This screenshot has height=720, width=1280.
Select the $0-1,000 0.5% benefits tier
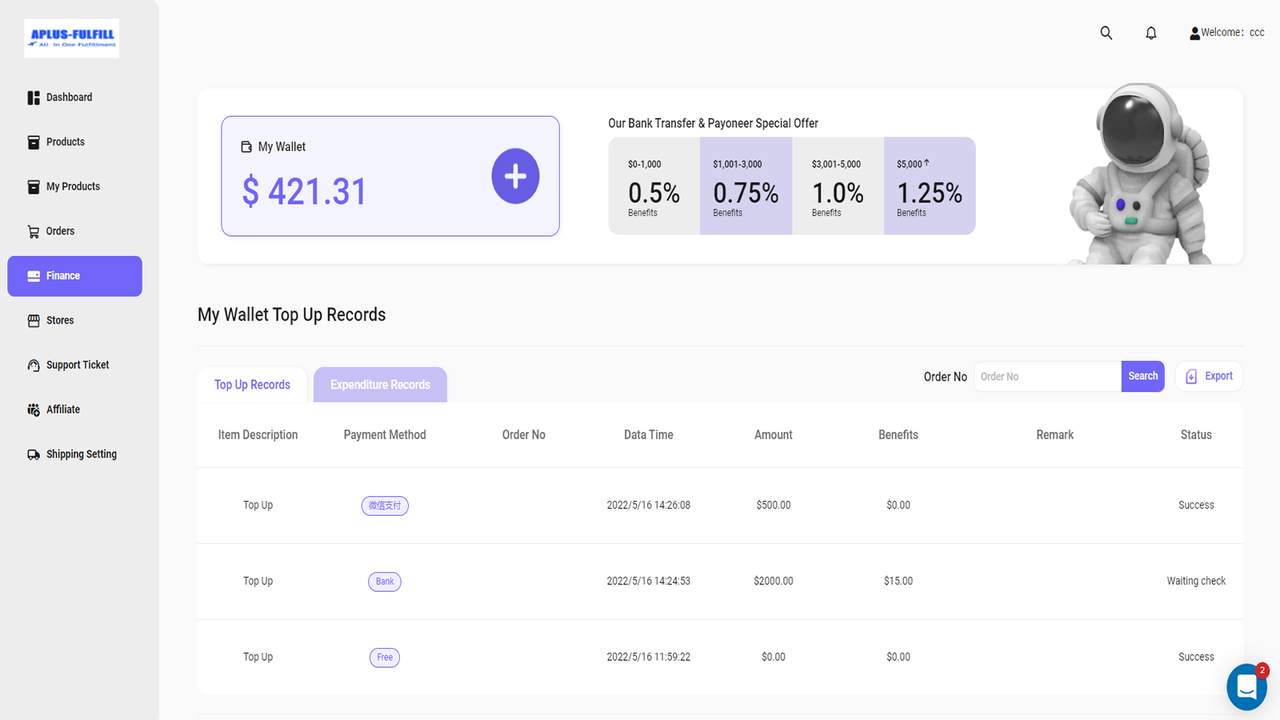pyautogui.click(x=654, y=186)
